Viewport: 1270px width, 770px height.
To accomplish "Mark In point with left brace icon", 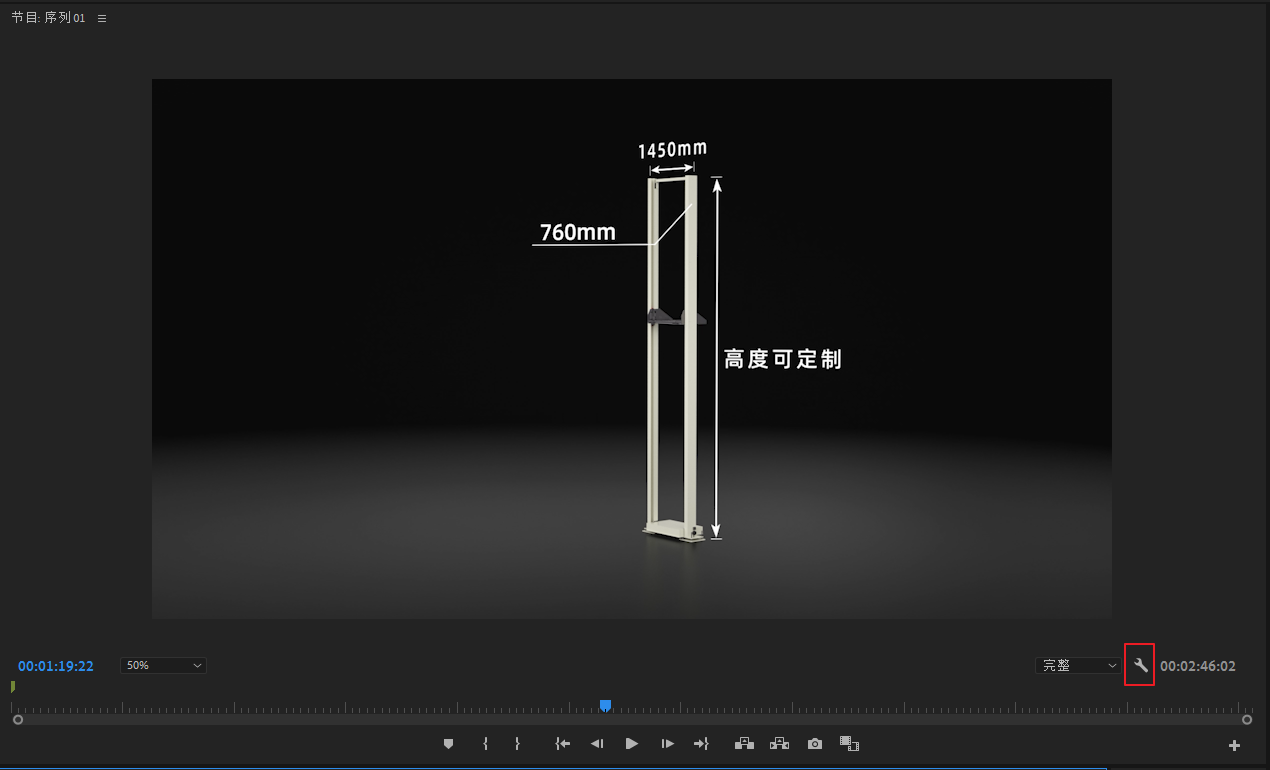I will [x=485, y=744].
